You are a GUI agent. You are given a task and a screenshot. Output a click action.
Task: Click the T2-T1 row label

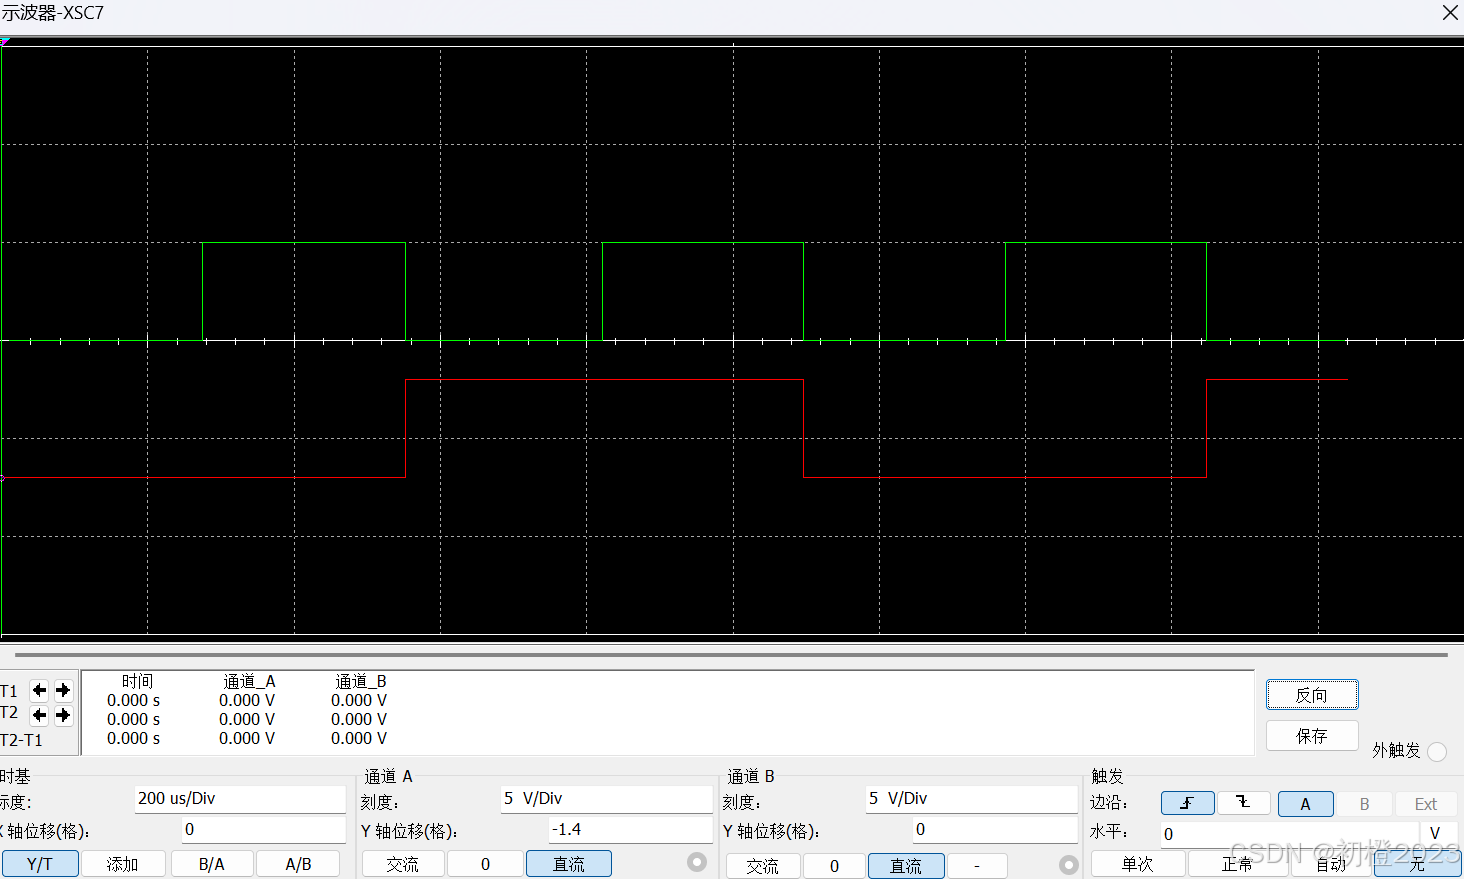(21, 740)
